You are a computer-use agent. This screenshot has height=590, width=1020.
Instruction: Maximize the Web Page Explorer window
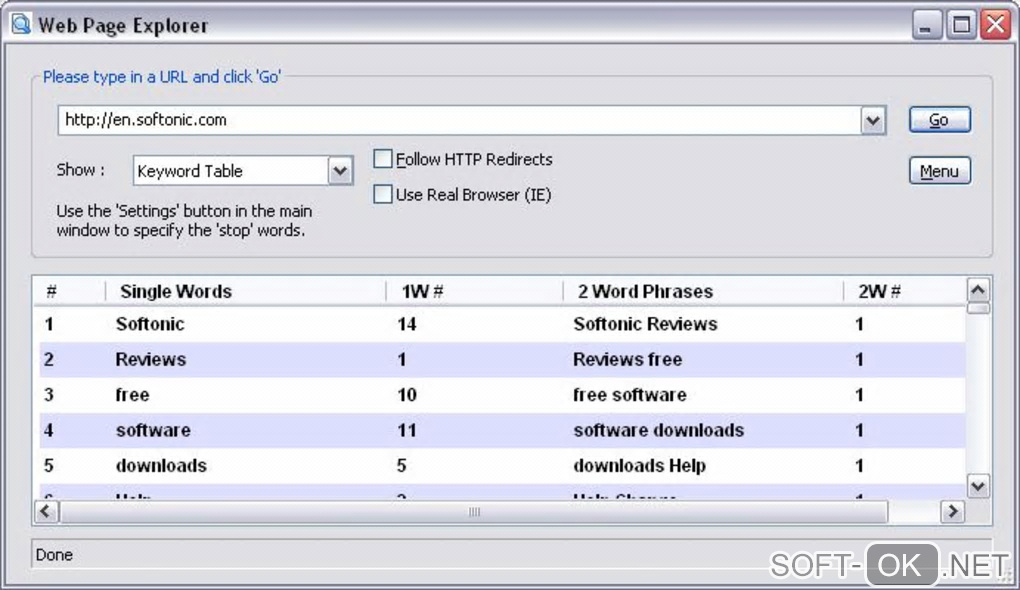pyautogui.click(x=961, y=25)
